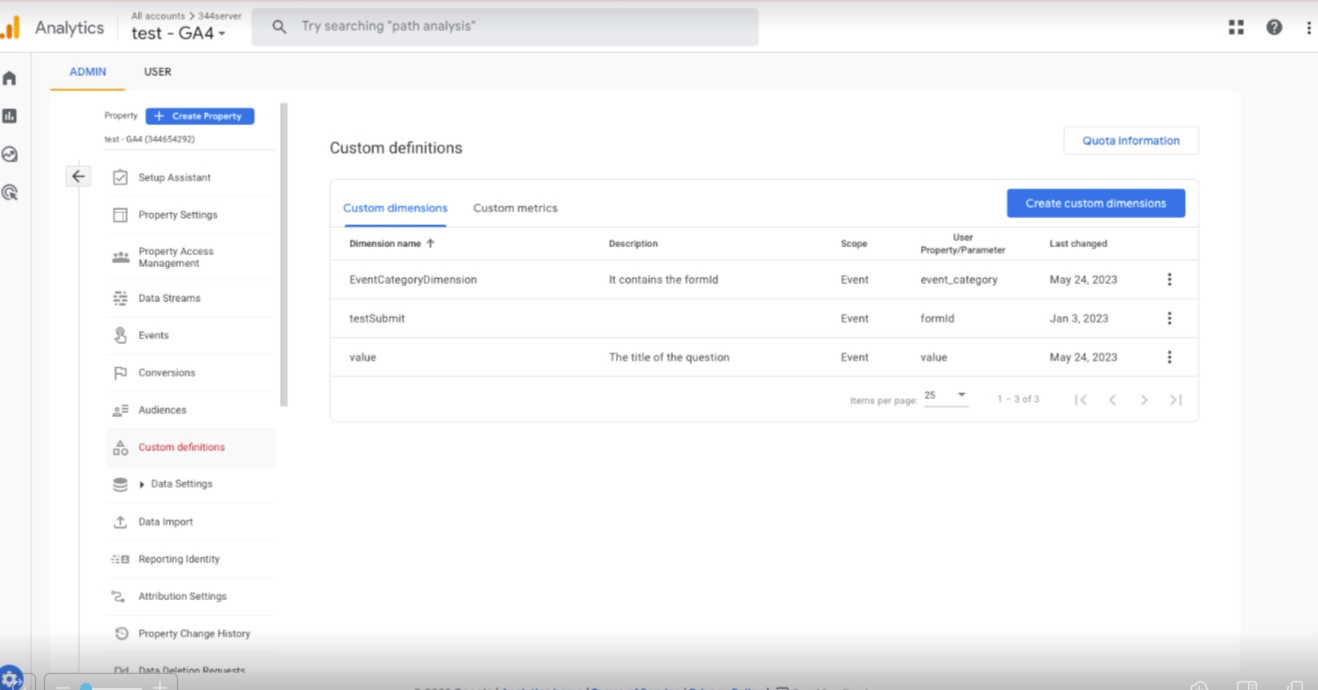Open actions menu for EventCategoryDimension row
The width and height of the screenshot is (1318, 690).
1169,280
